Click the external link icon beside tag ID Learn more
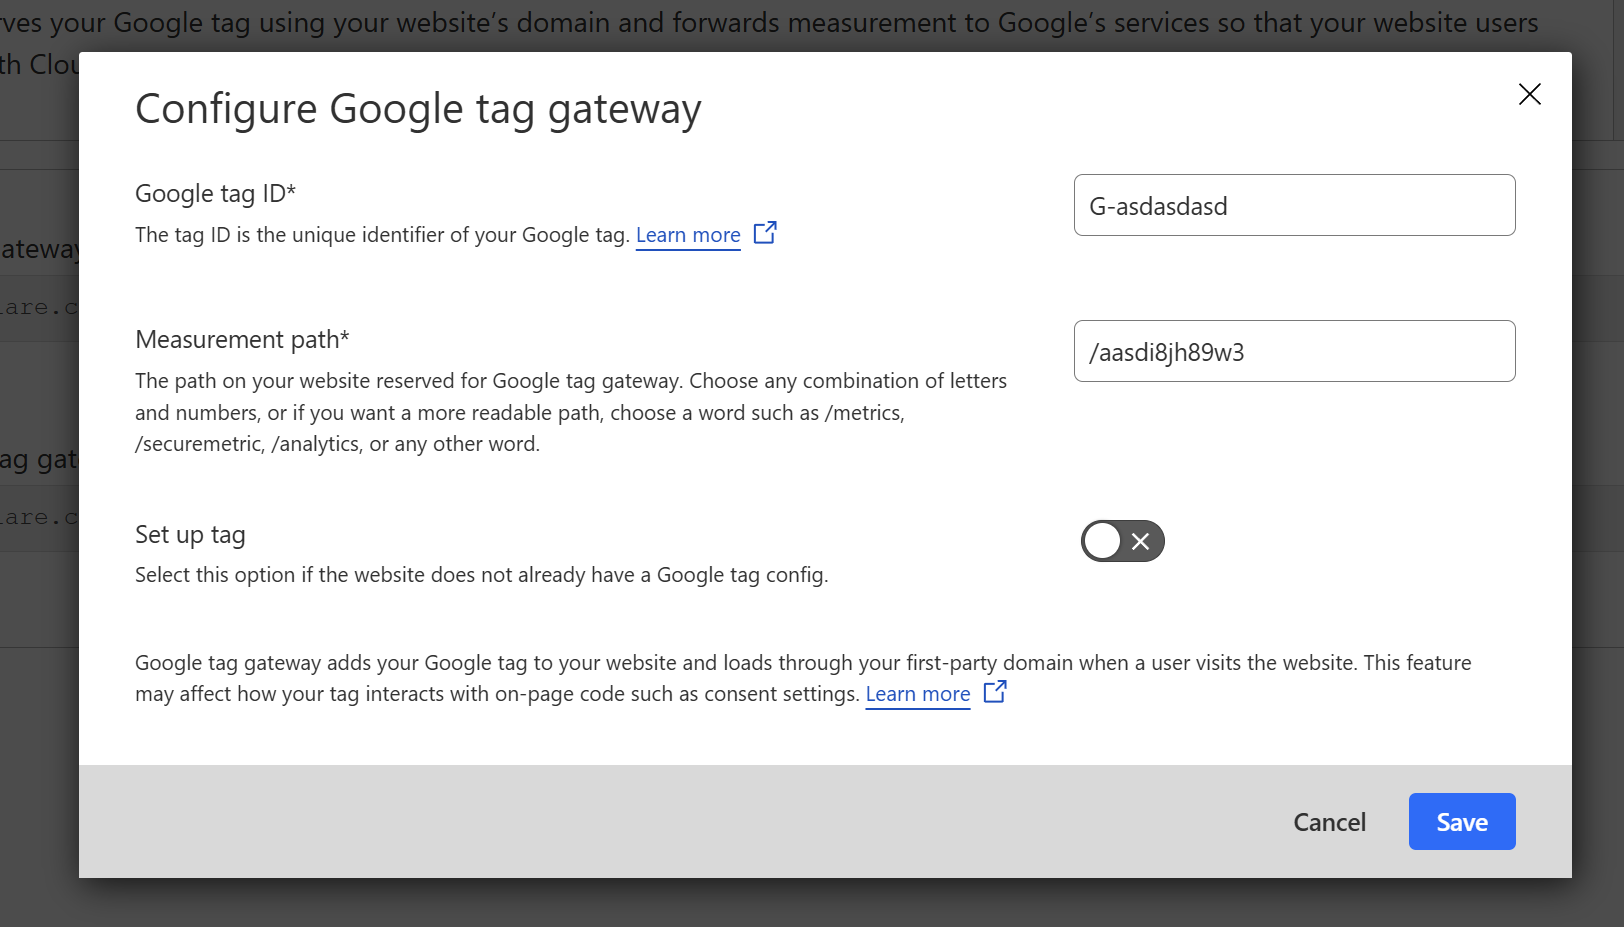Screen dimensions: 1624x927 (x=765, y=232)
